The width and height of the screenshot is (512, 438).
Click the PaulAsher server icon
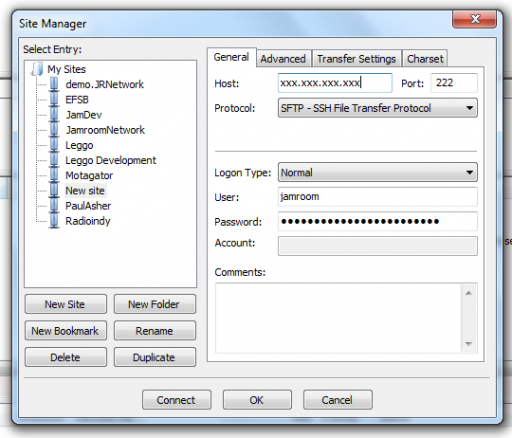pyautogui.click(x=54, y=206)
